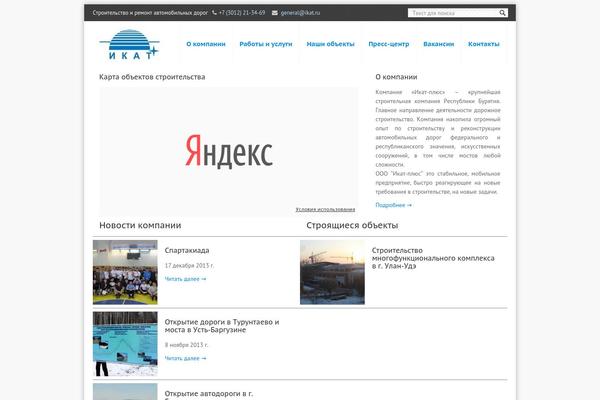Open the О компании menu item
This screenshot has height=400, width=600.
pyautogui.click(x=206, y=44)
